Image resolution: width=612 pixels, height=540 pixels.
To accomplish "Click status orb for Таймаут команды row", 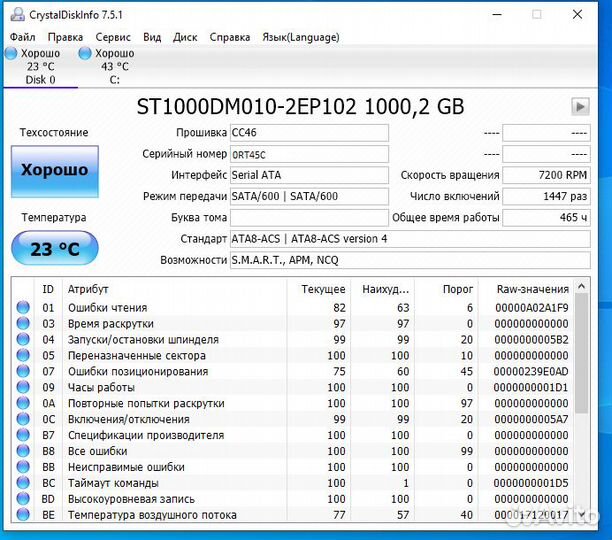I will [23, 483].
